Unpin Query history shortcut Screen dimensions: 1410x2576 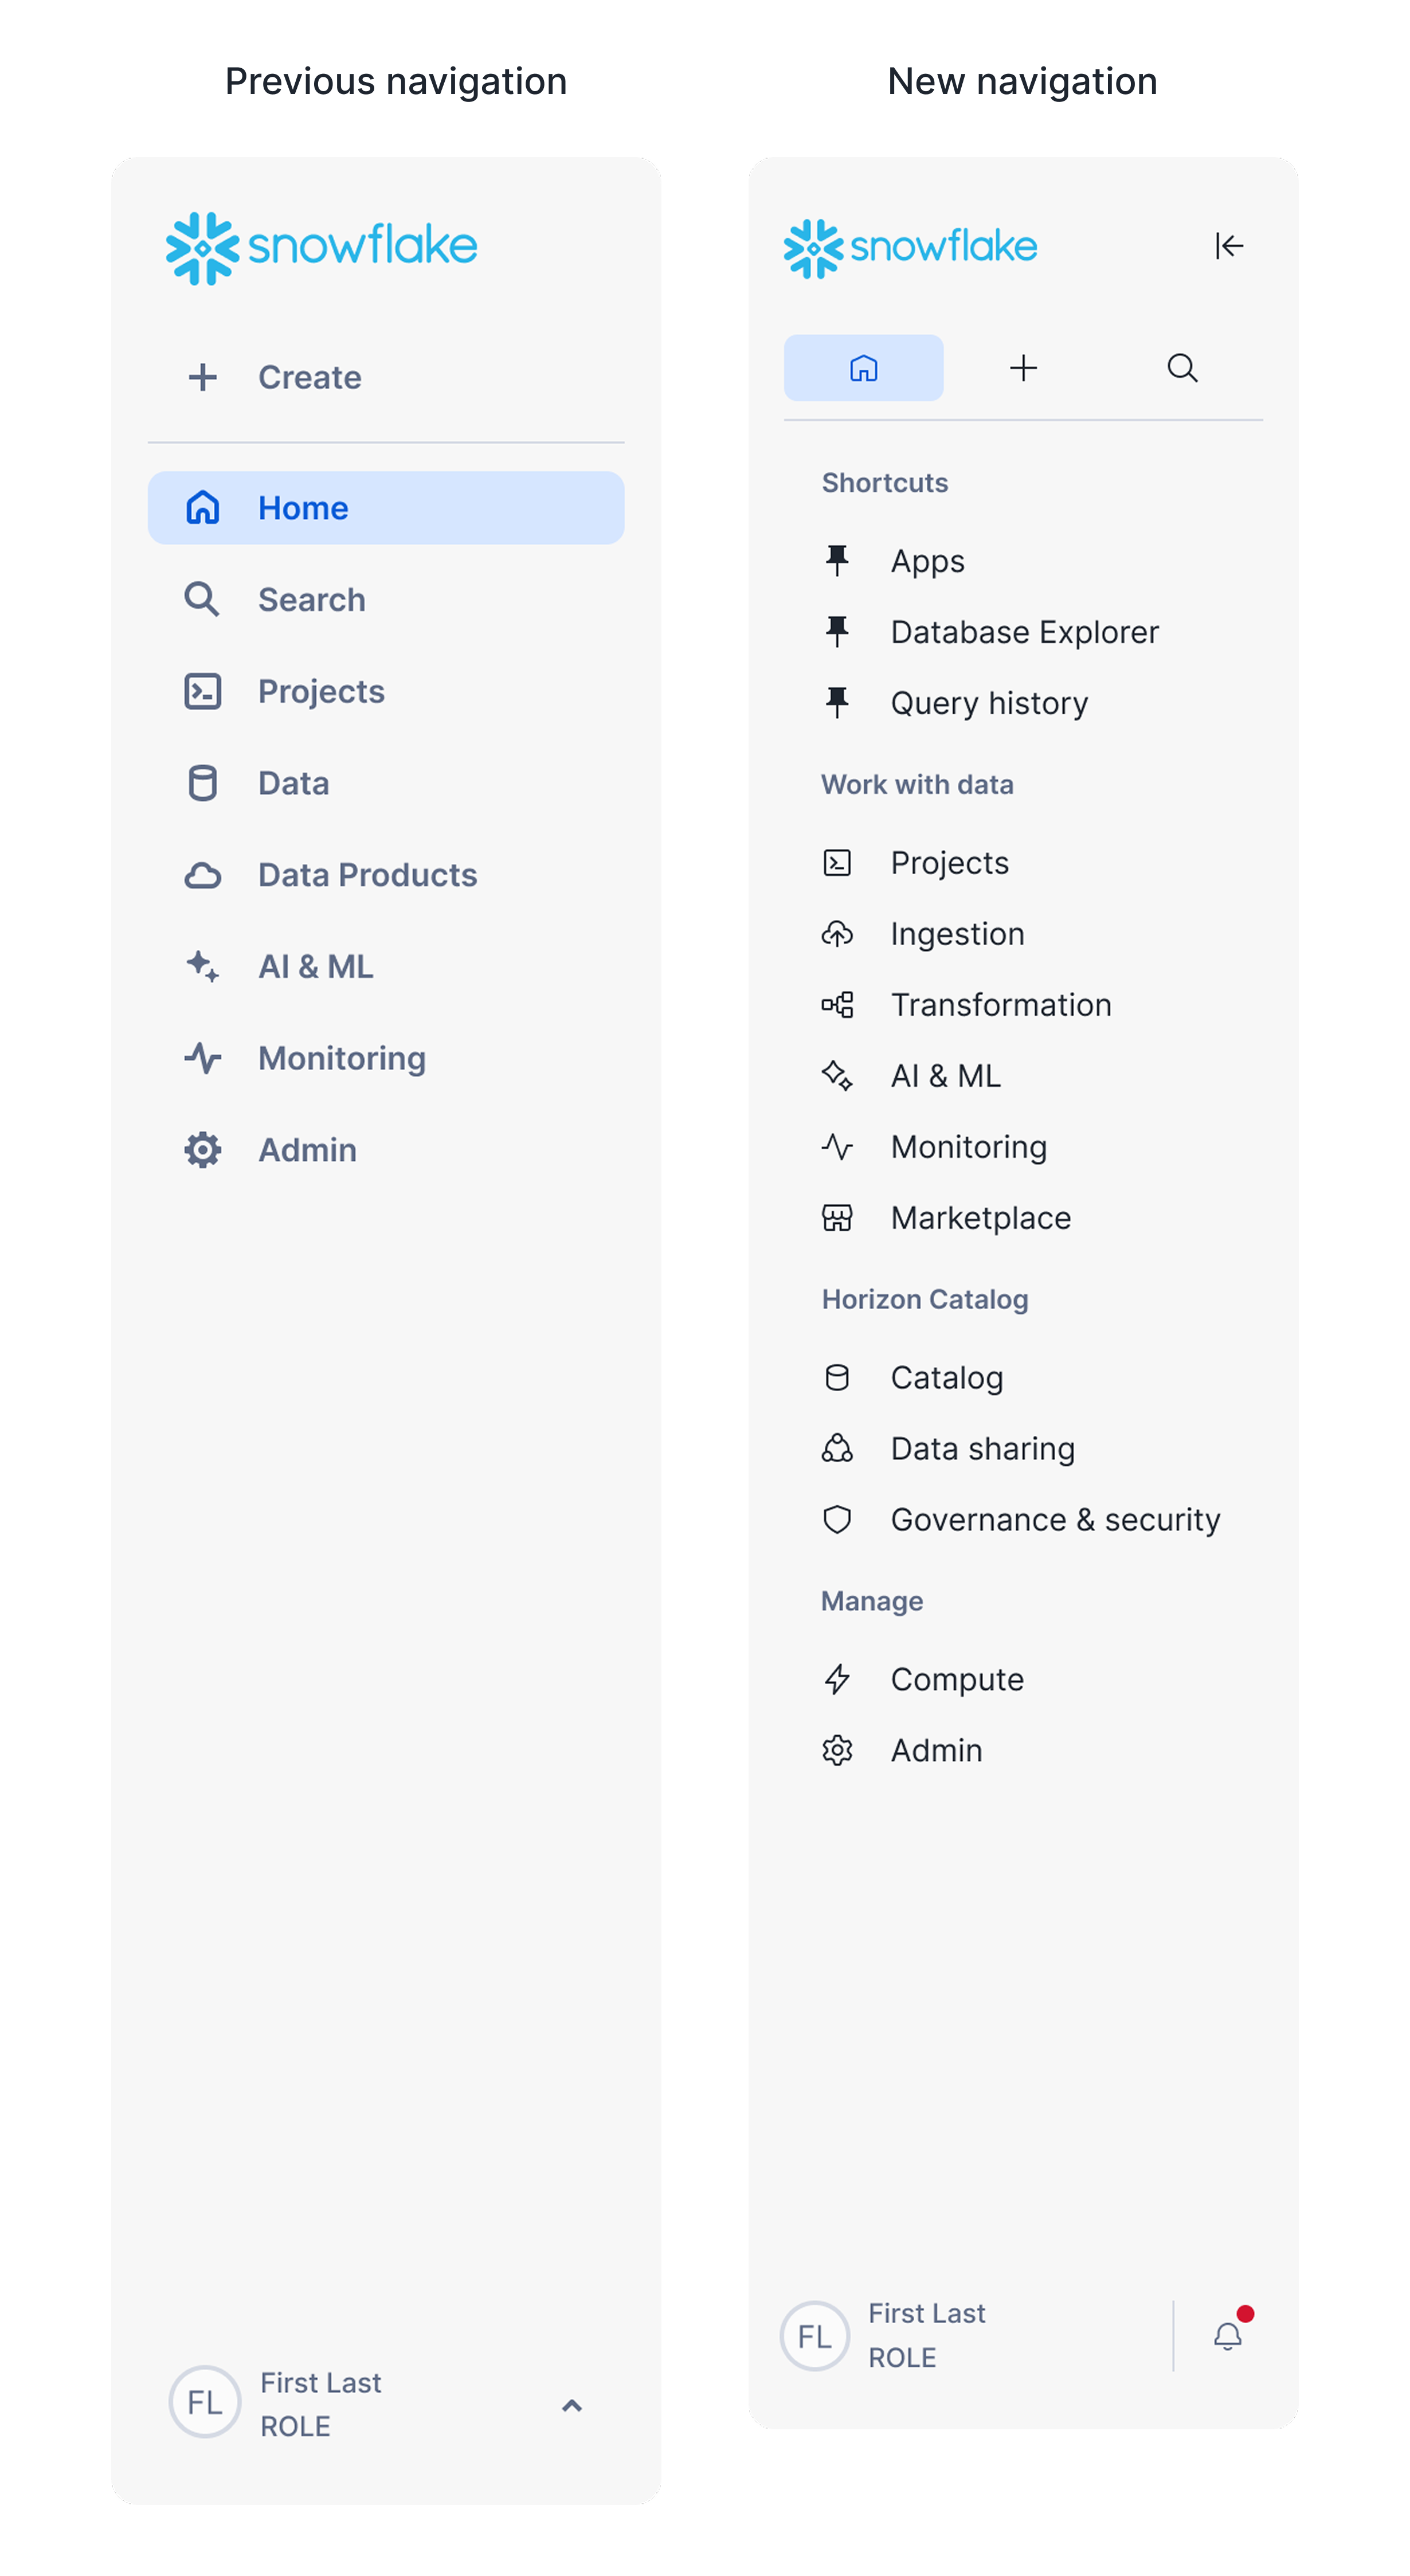coord(837,703)
